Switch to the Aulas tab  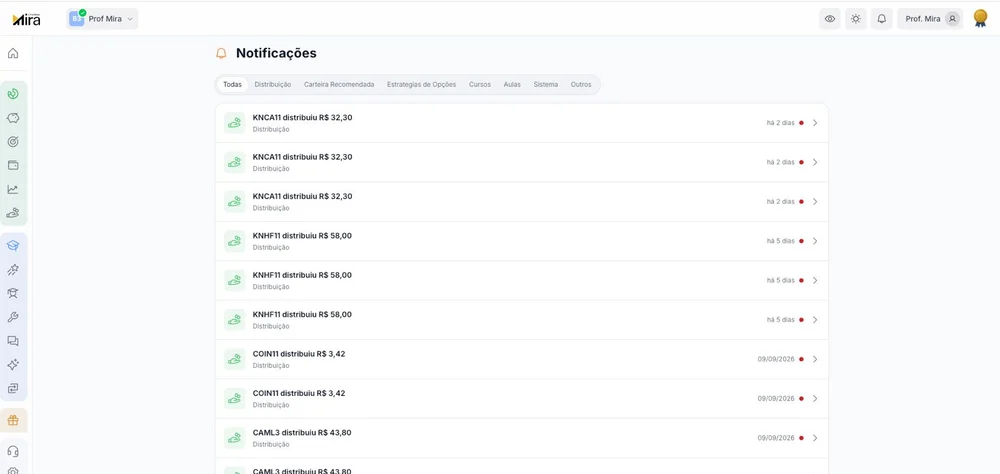[512, 84]
